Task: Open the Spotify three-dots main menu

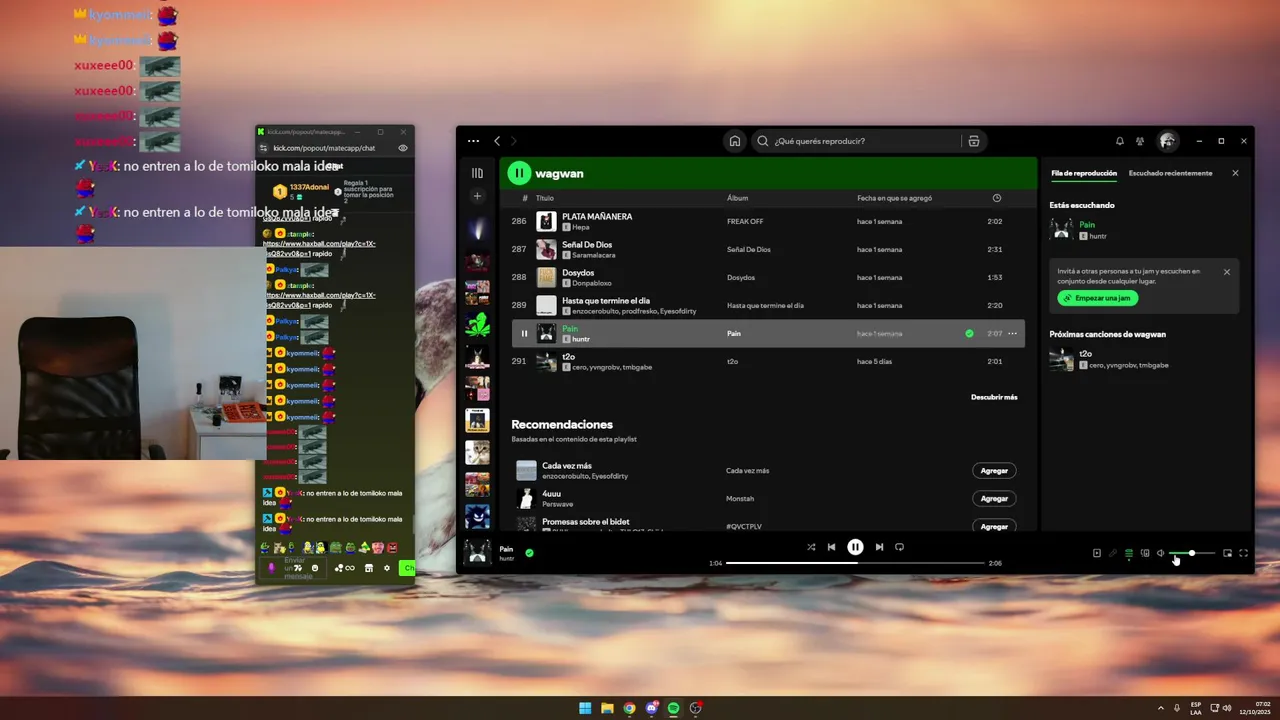Action: (473, 141)
